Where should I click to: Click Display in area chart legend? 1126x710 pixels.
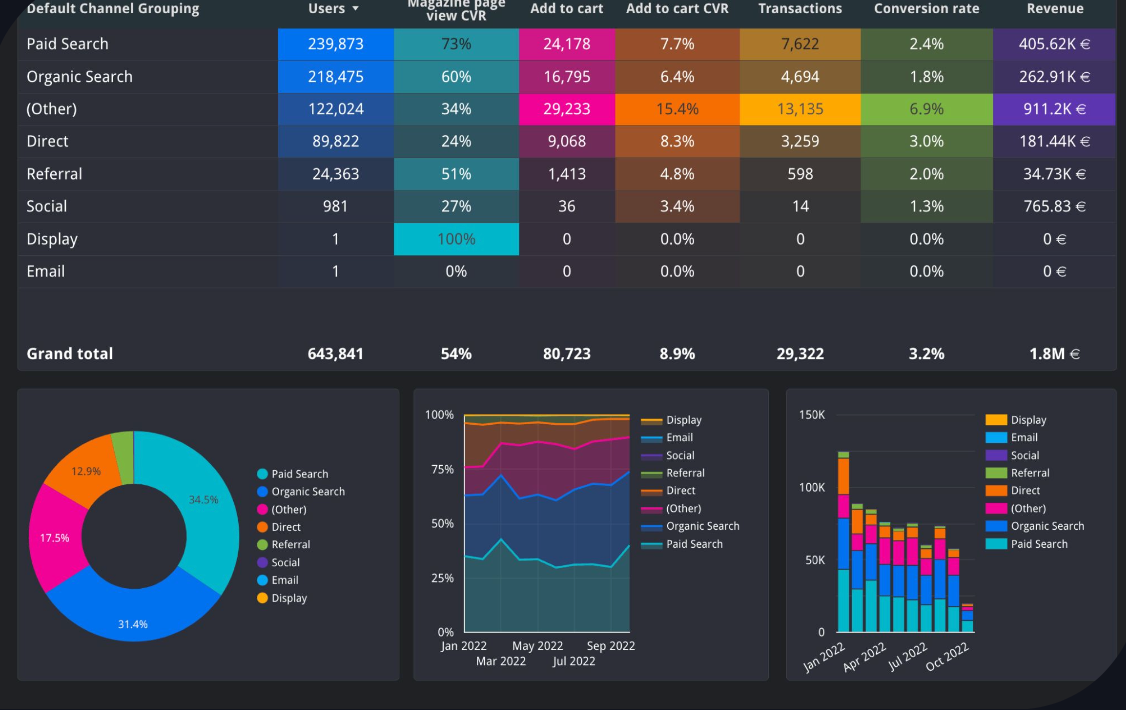click(x=671, y=420)
